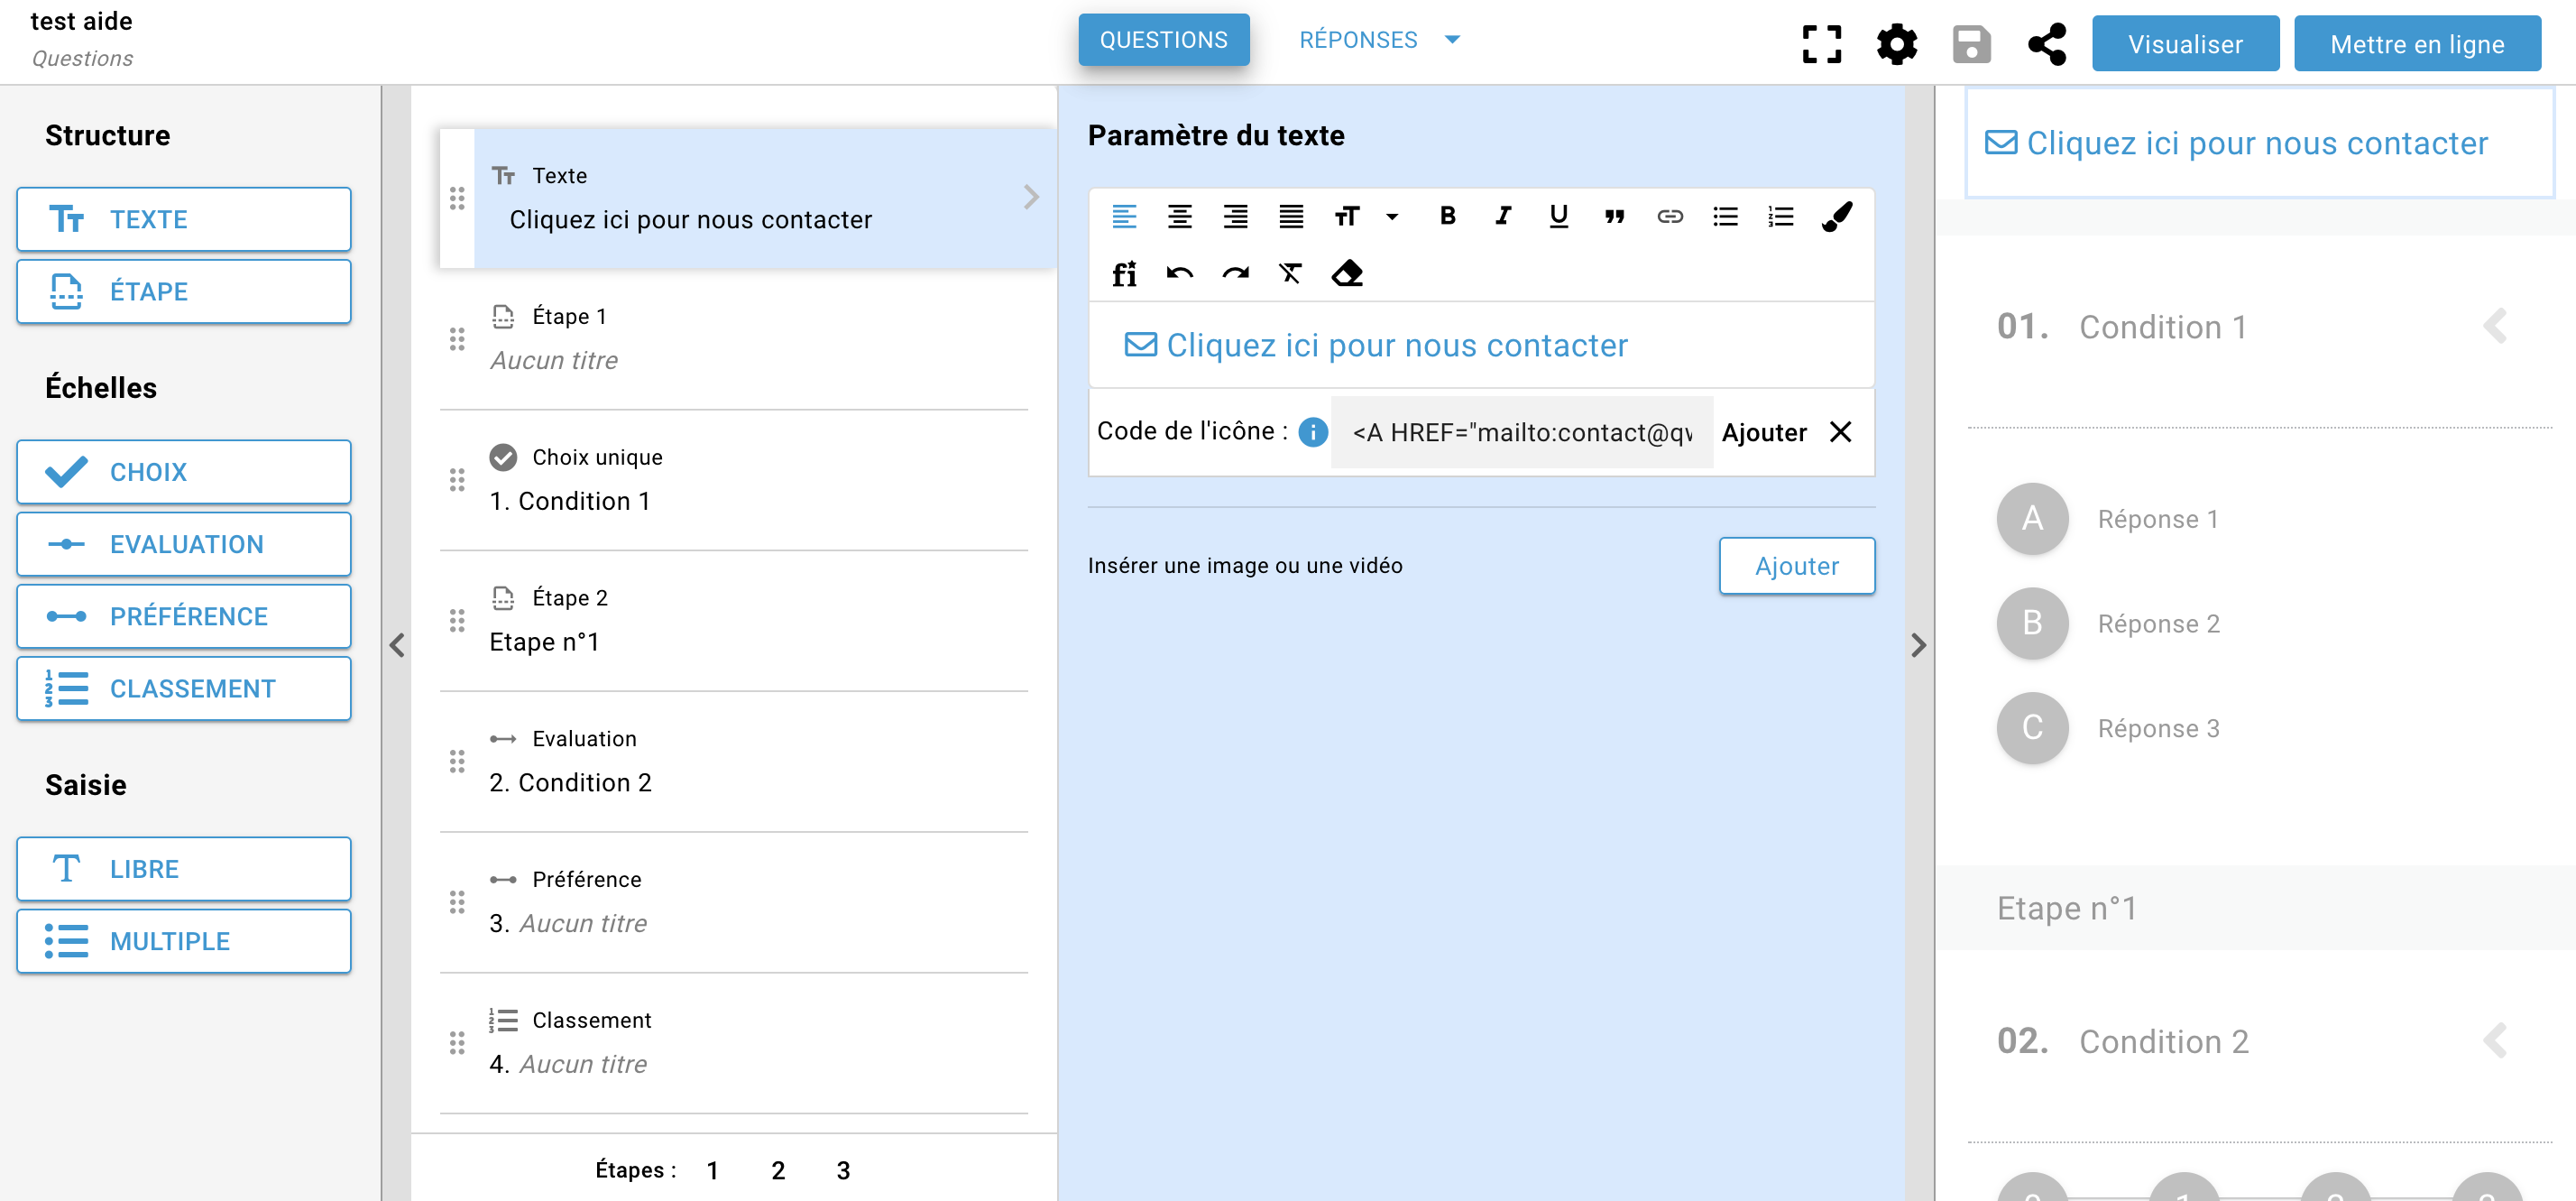Screen dimensions: 2576x1201
Task: Select answer circle A for Réponse 1
Action: (x=2032, y=519)
